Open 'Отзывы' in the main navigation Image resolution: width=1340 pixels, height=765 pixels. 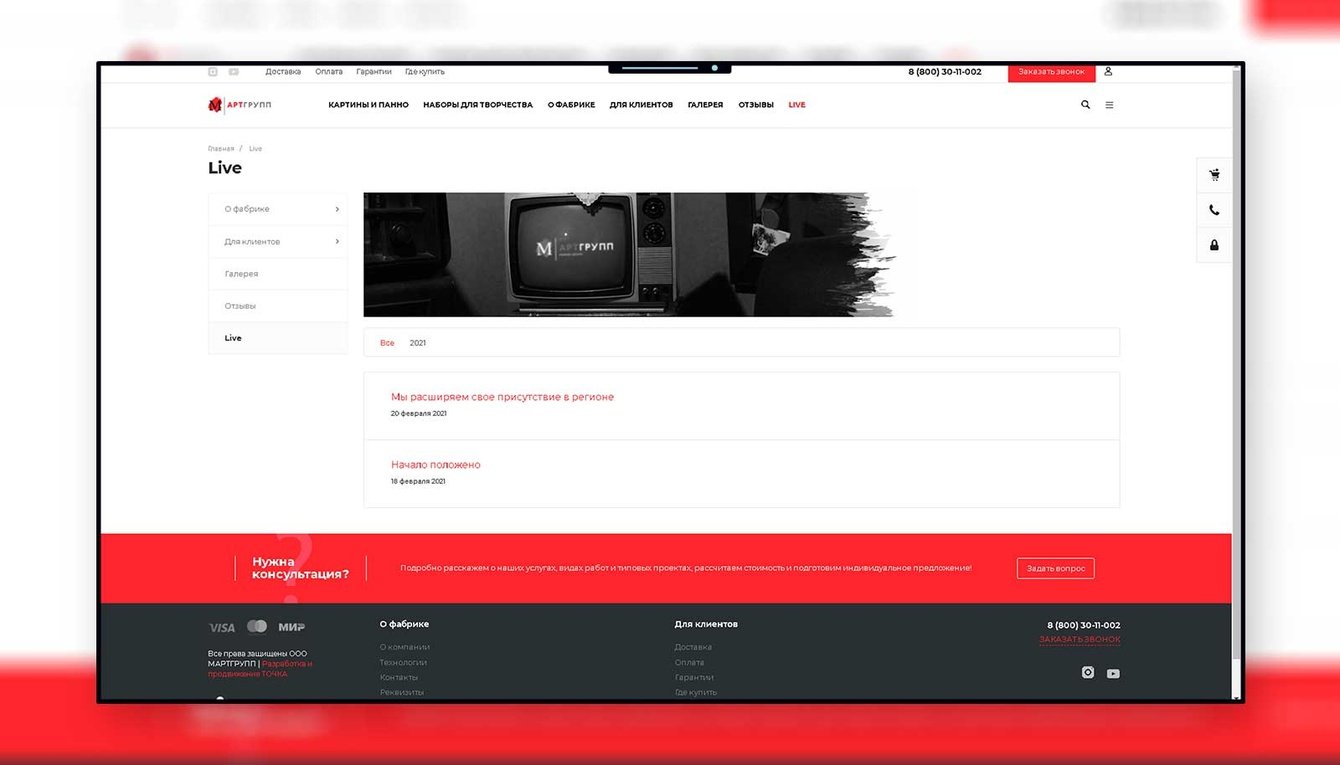pos(756,105)
